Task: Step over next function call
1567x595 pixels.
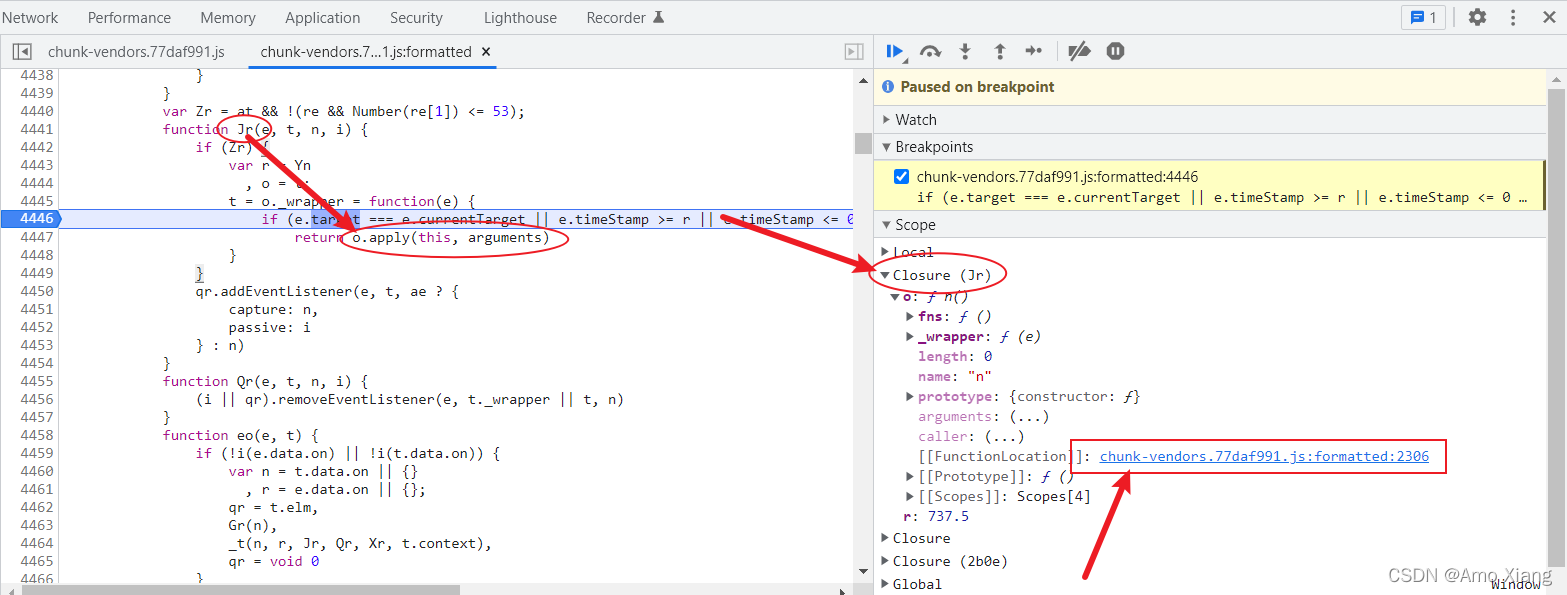Action: click(931, 51)
